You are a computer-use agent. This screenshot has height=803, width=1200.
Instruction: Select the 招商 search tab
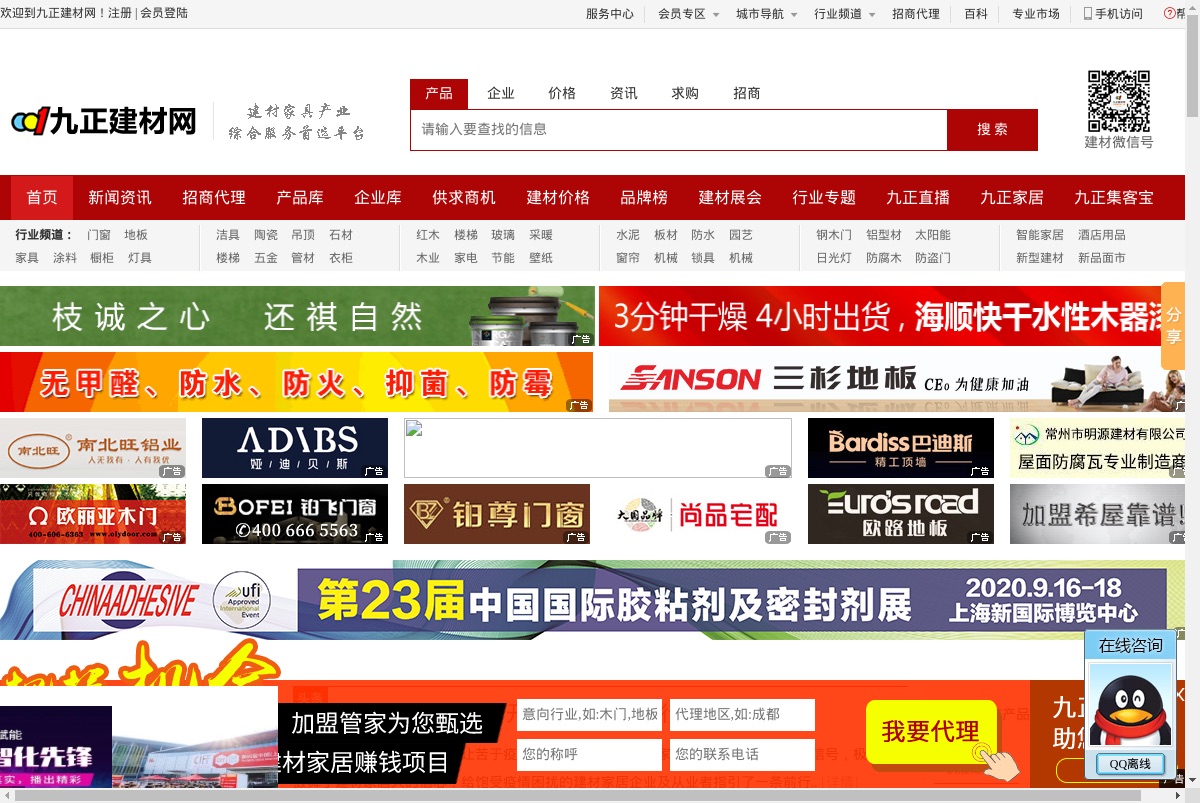(747, 93)
